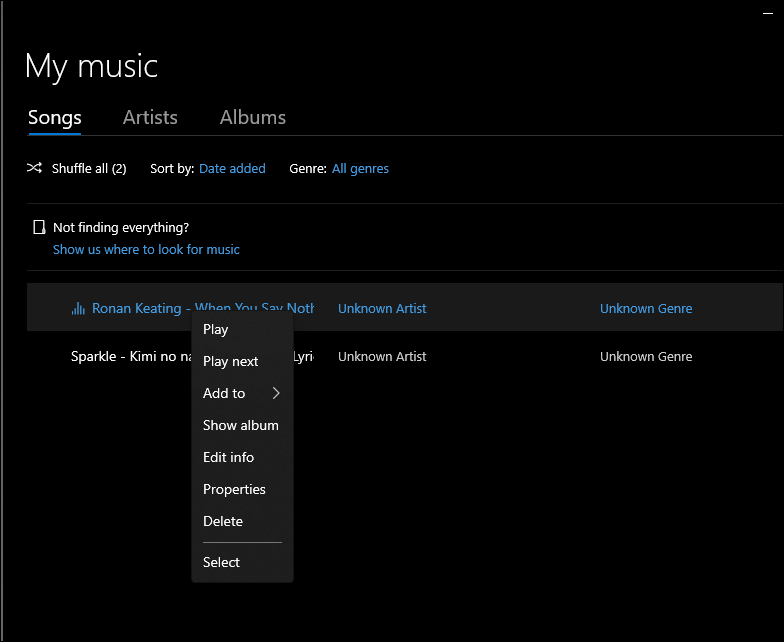Open the Date added sort dropdown
The image size is (784, 642).
(x=232, y=169)
